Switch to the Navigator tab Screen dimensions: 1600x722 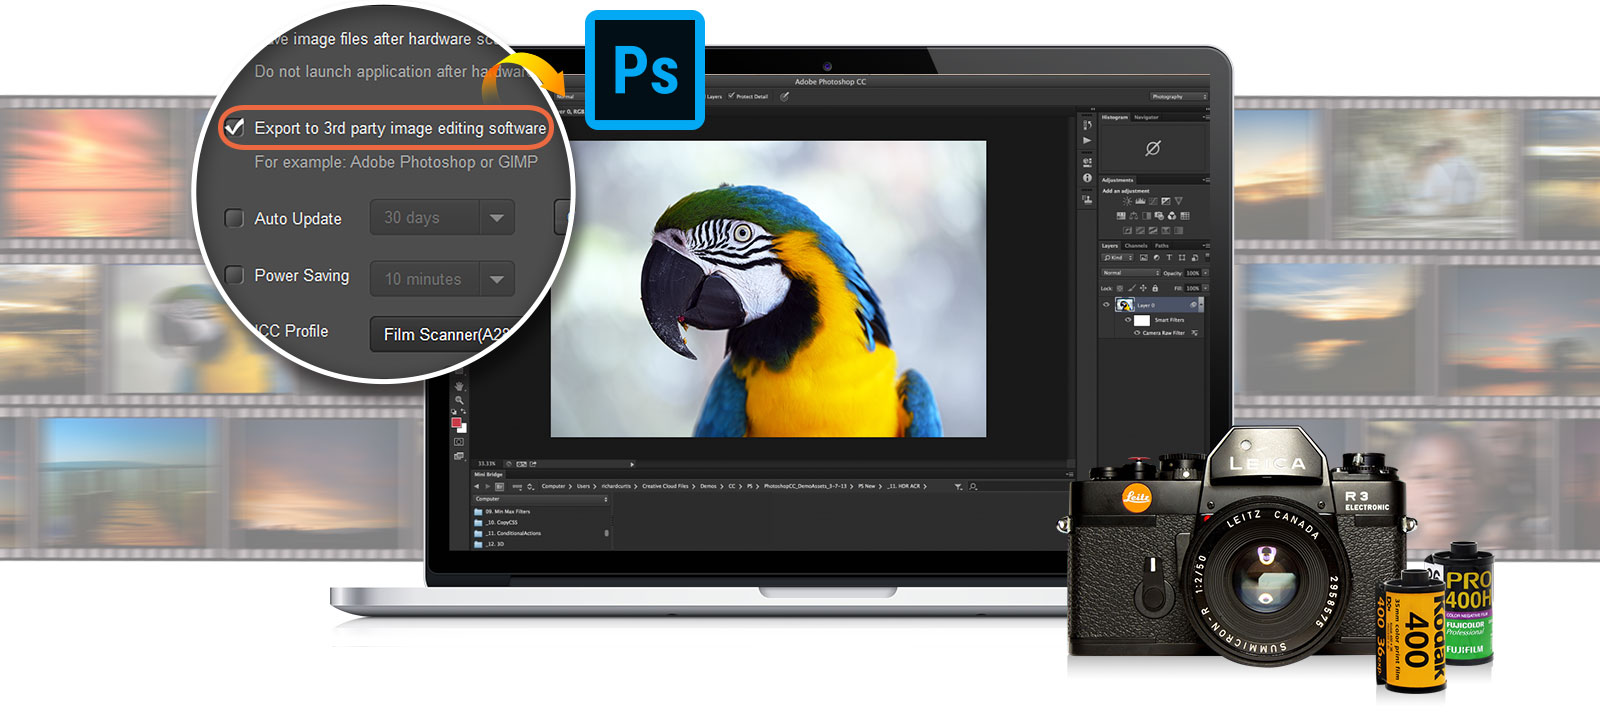pos(1146,117)
